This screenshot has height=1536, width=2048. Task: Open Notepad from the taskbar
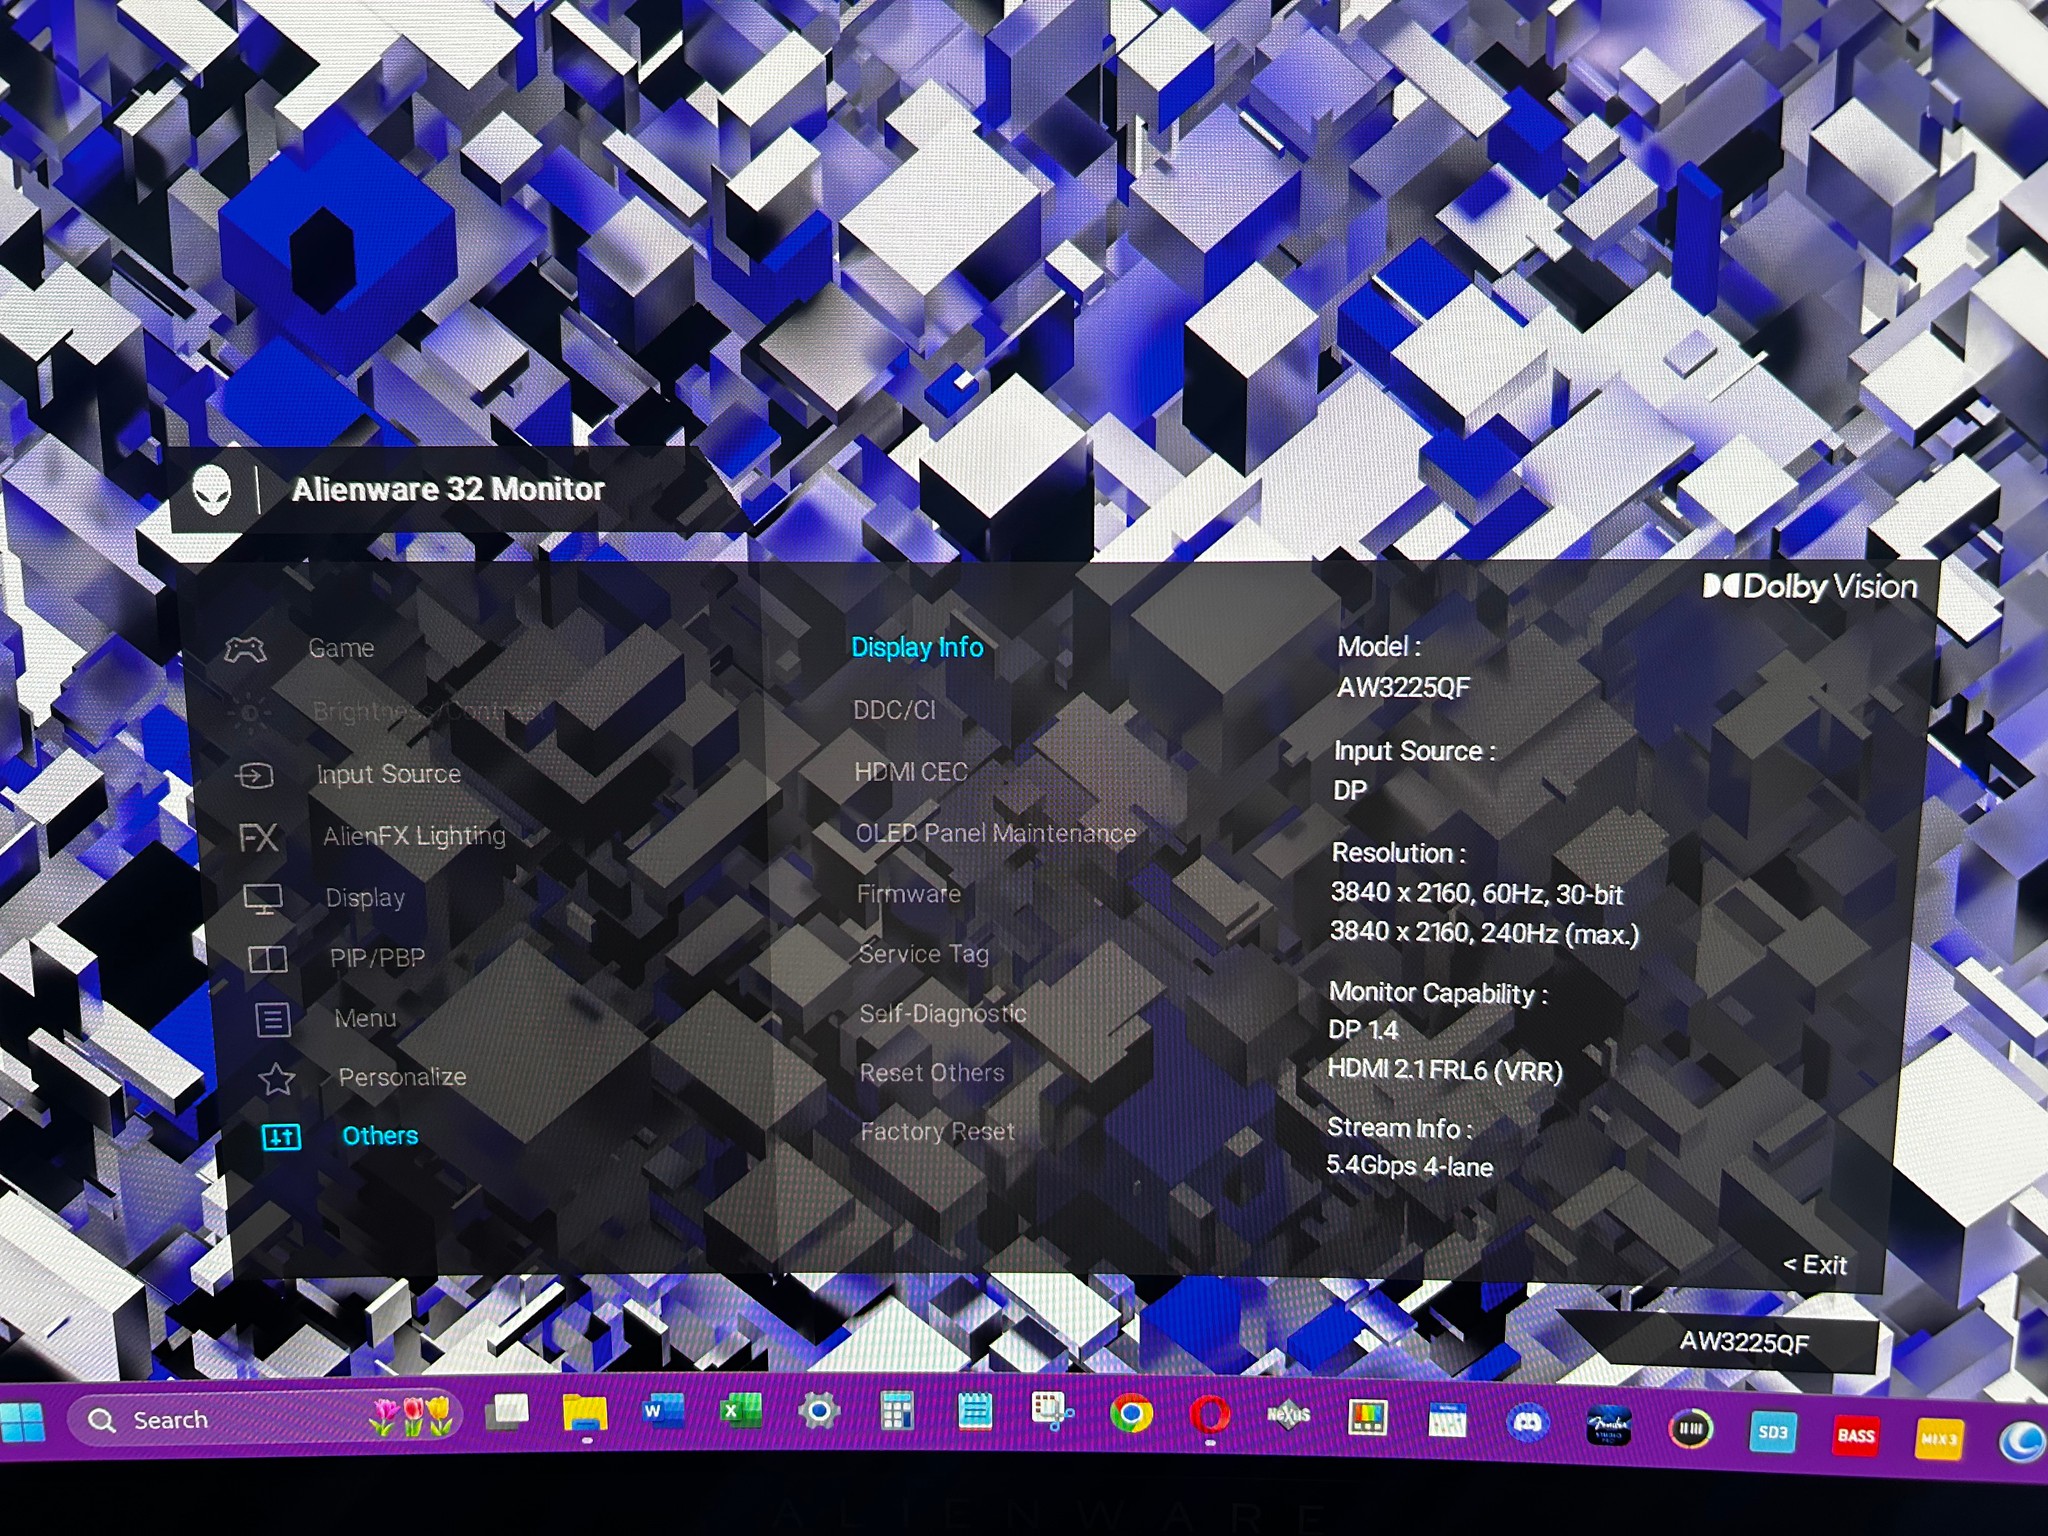(x=974, y=1411)
